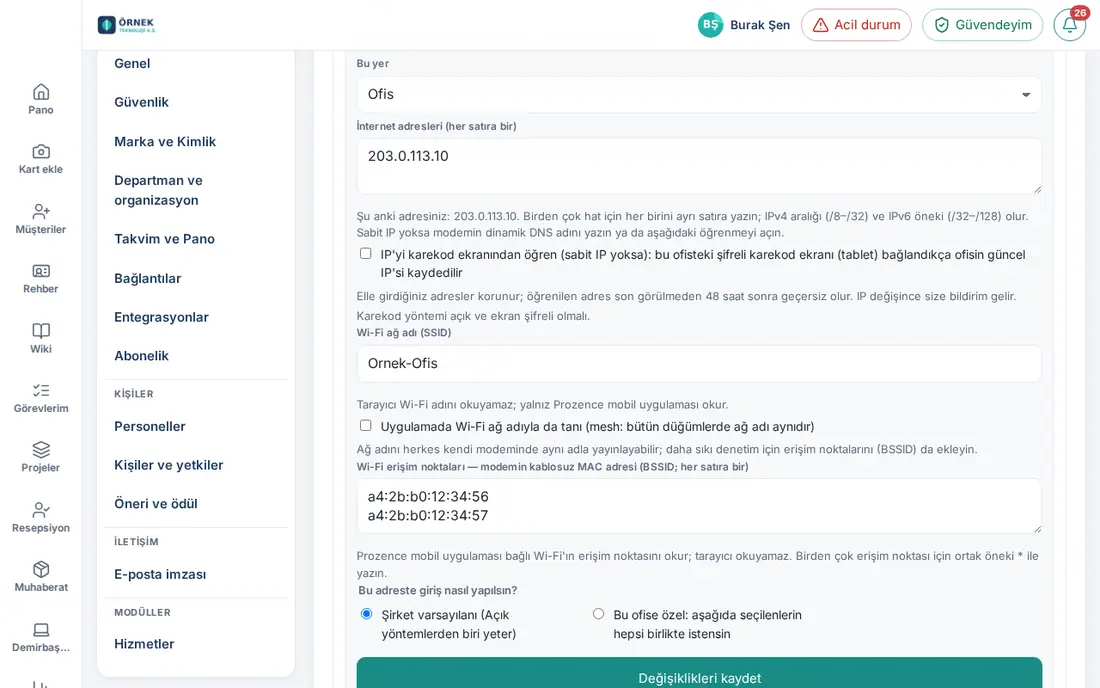Select Bu ofise özel radio option
The height and width of the screenshot is (688, 1100).
(x=598, y=614)
